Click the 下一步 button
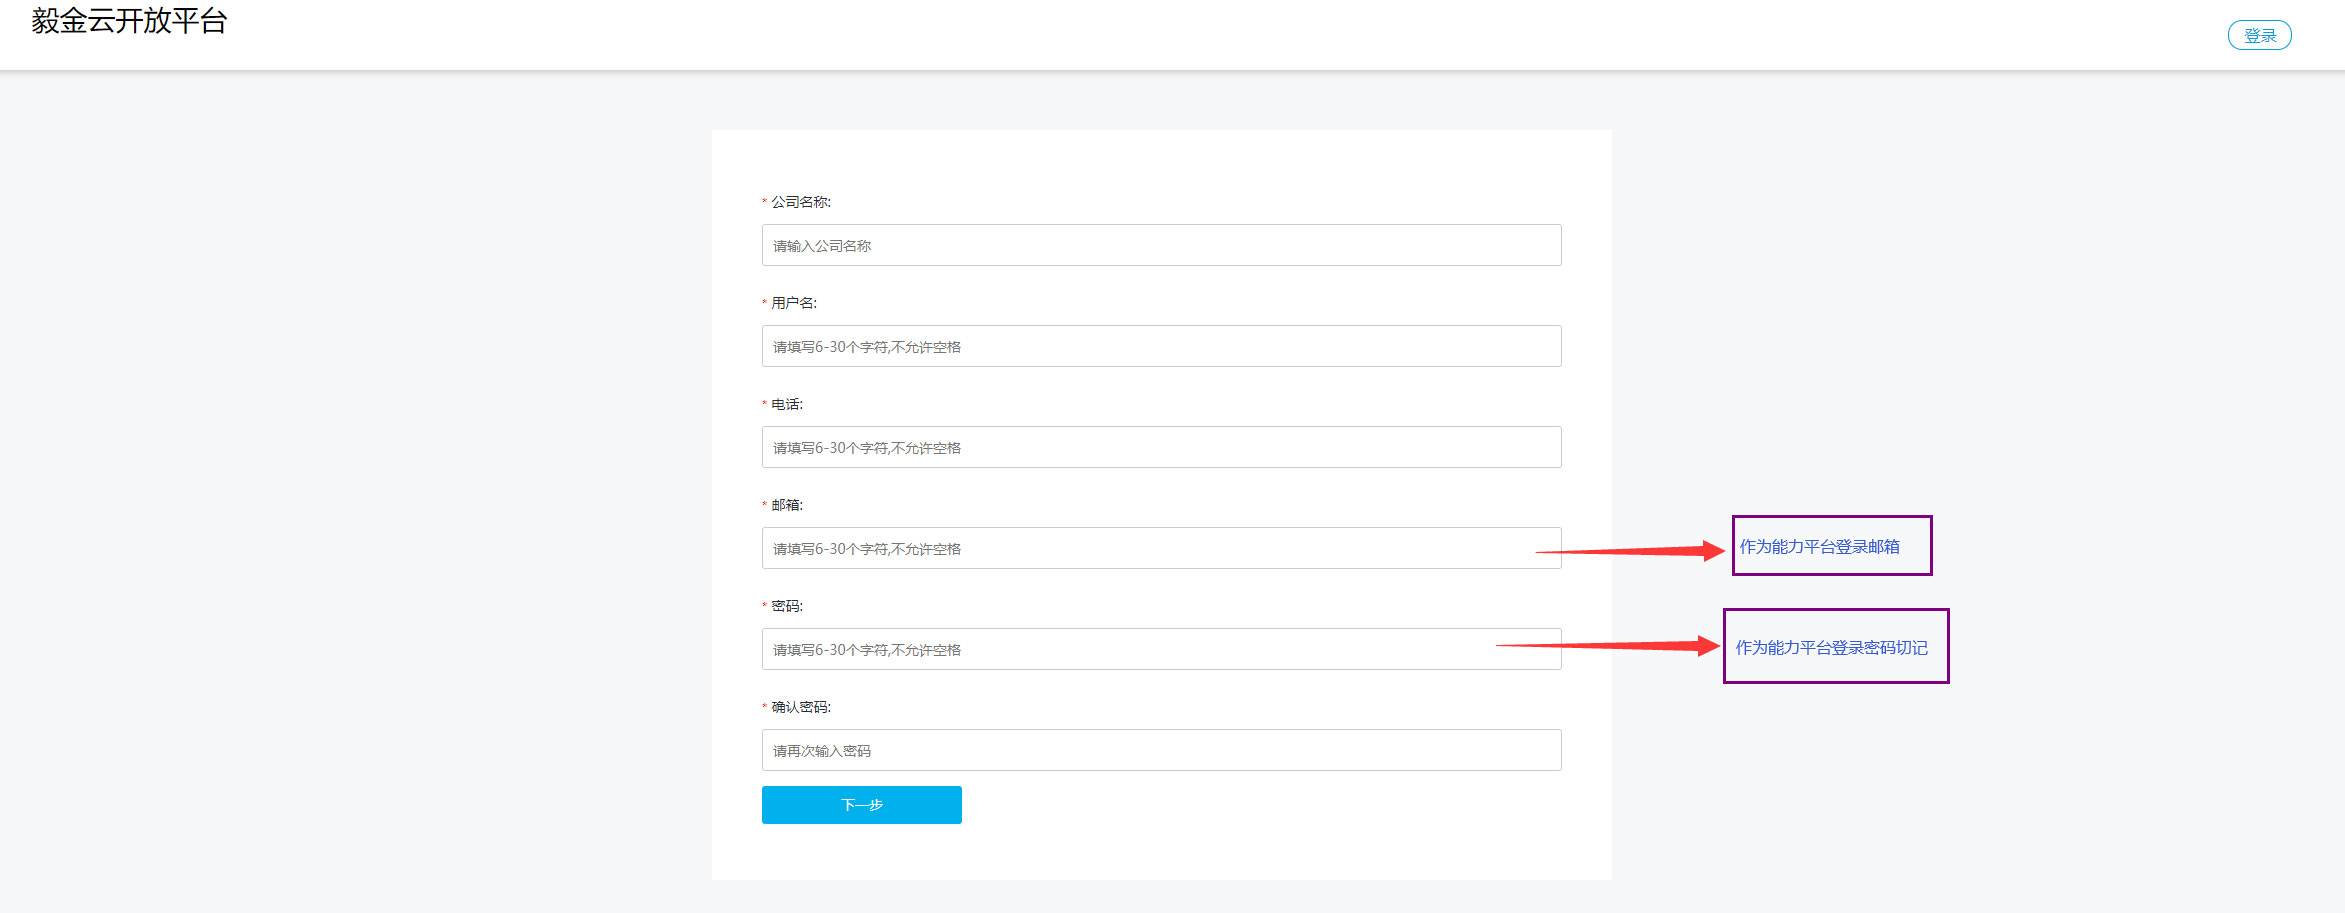The height and width of the screenshot is (913, 2345). [862, 805]
